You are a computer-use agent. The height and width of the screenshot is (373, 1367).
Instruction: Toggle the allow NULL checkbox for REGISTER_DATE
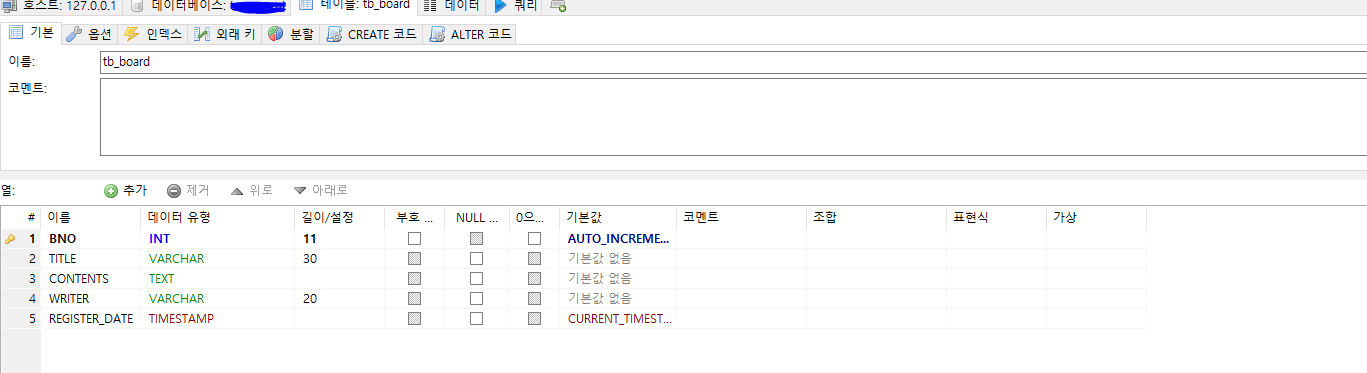[x=476, y=318]
